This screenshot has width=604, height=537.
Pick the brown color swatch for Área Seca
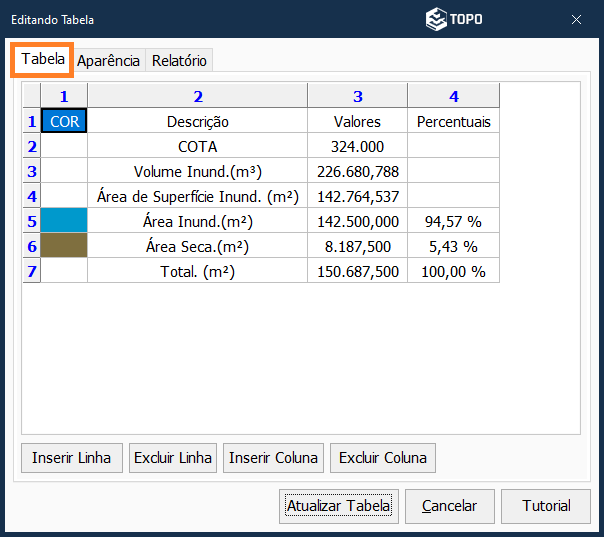click(64, 246)
